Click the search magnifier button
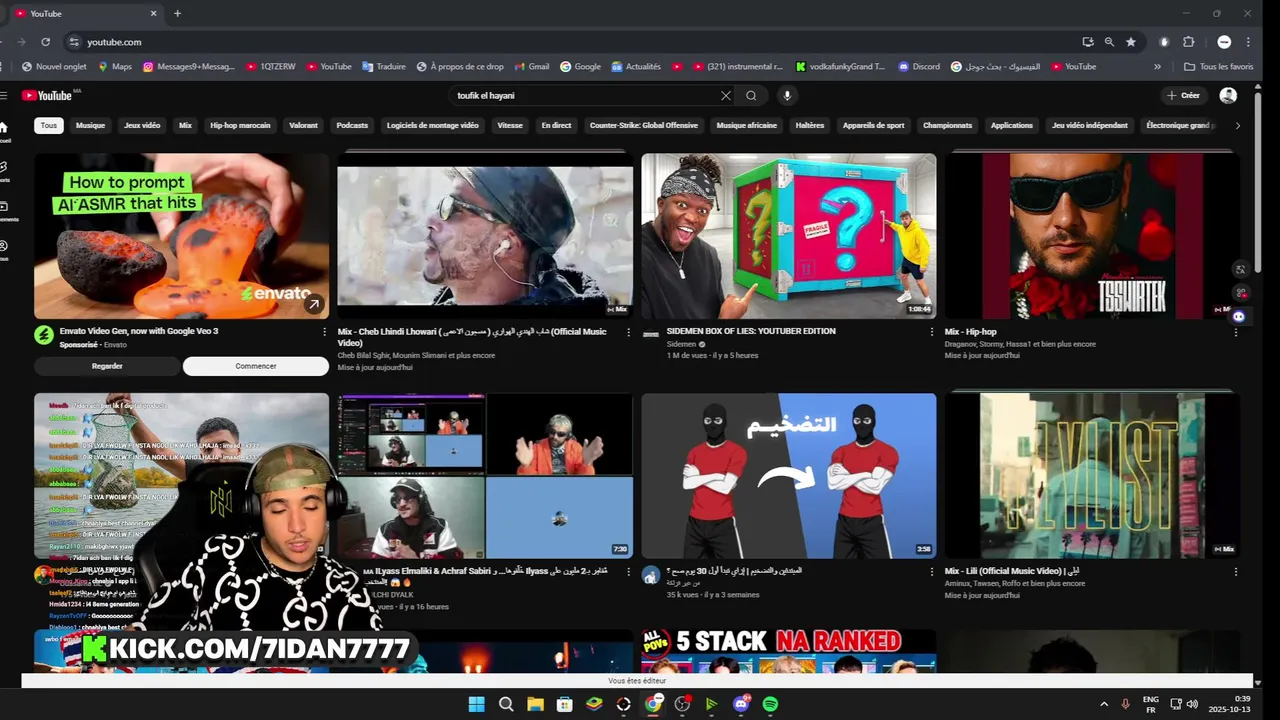This screenshot has height=720, width=1280. pos(751,95)
